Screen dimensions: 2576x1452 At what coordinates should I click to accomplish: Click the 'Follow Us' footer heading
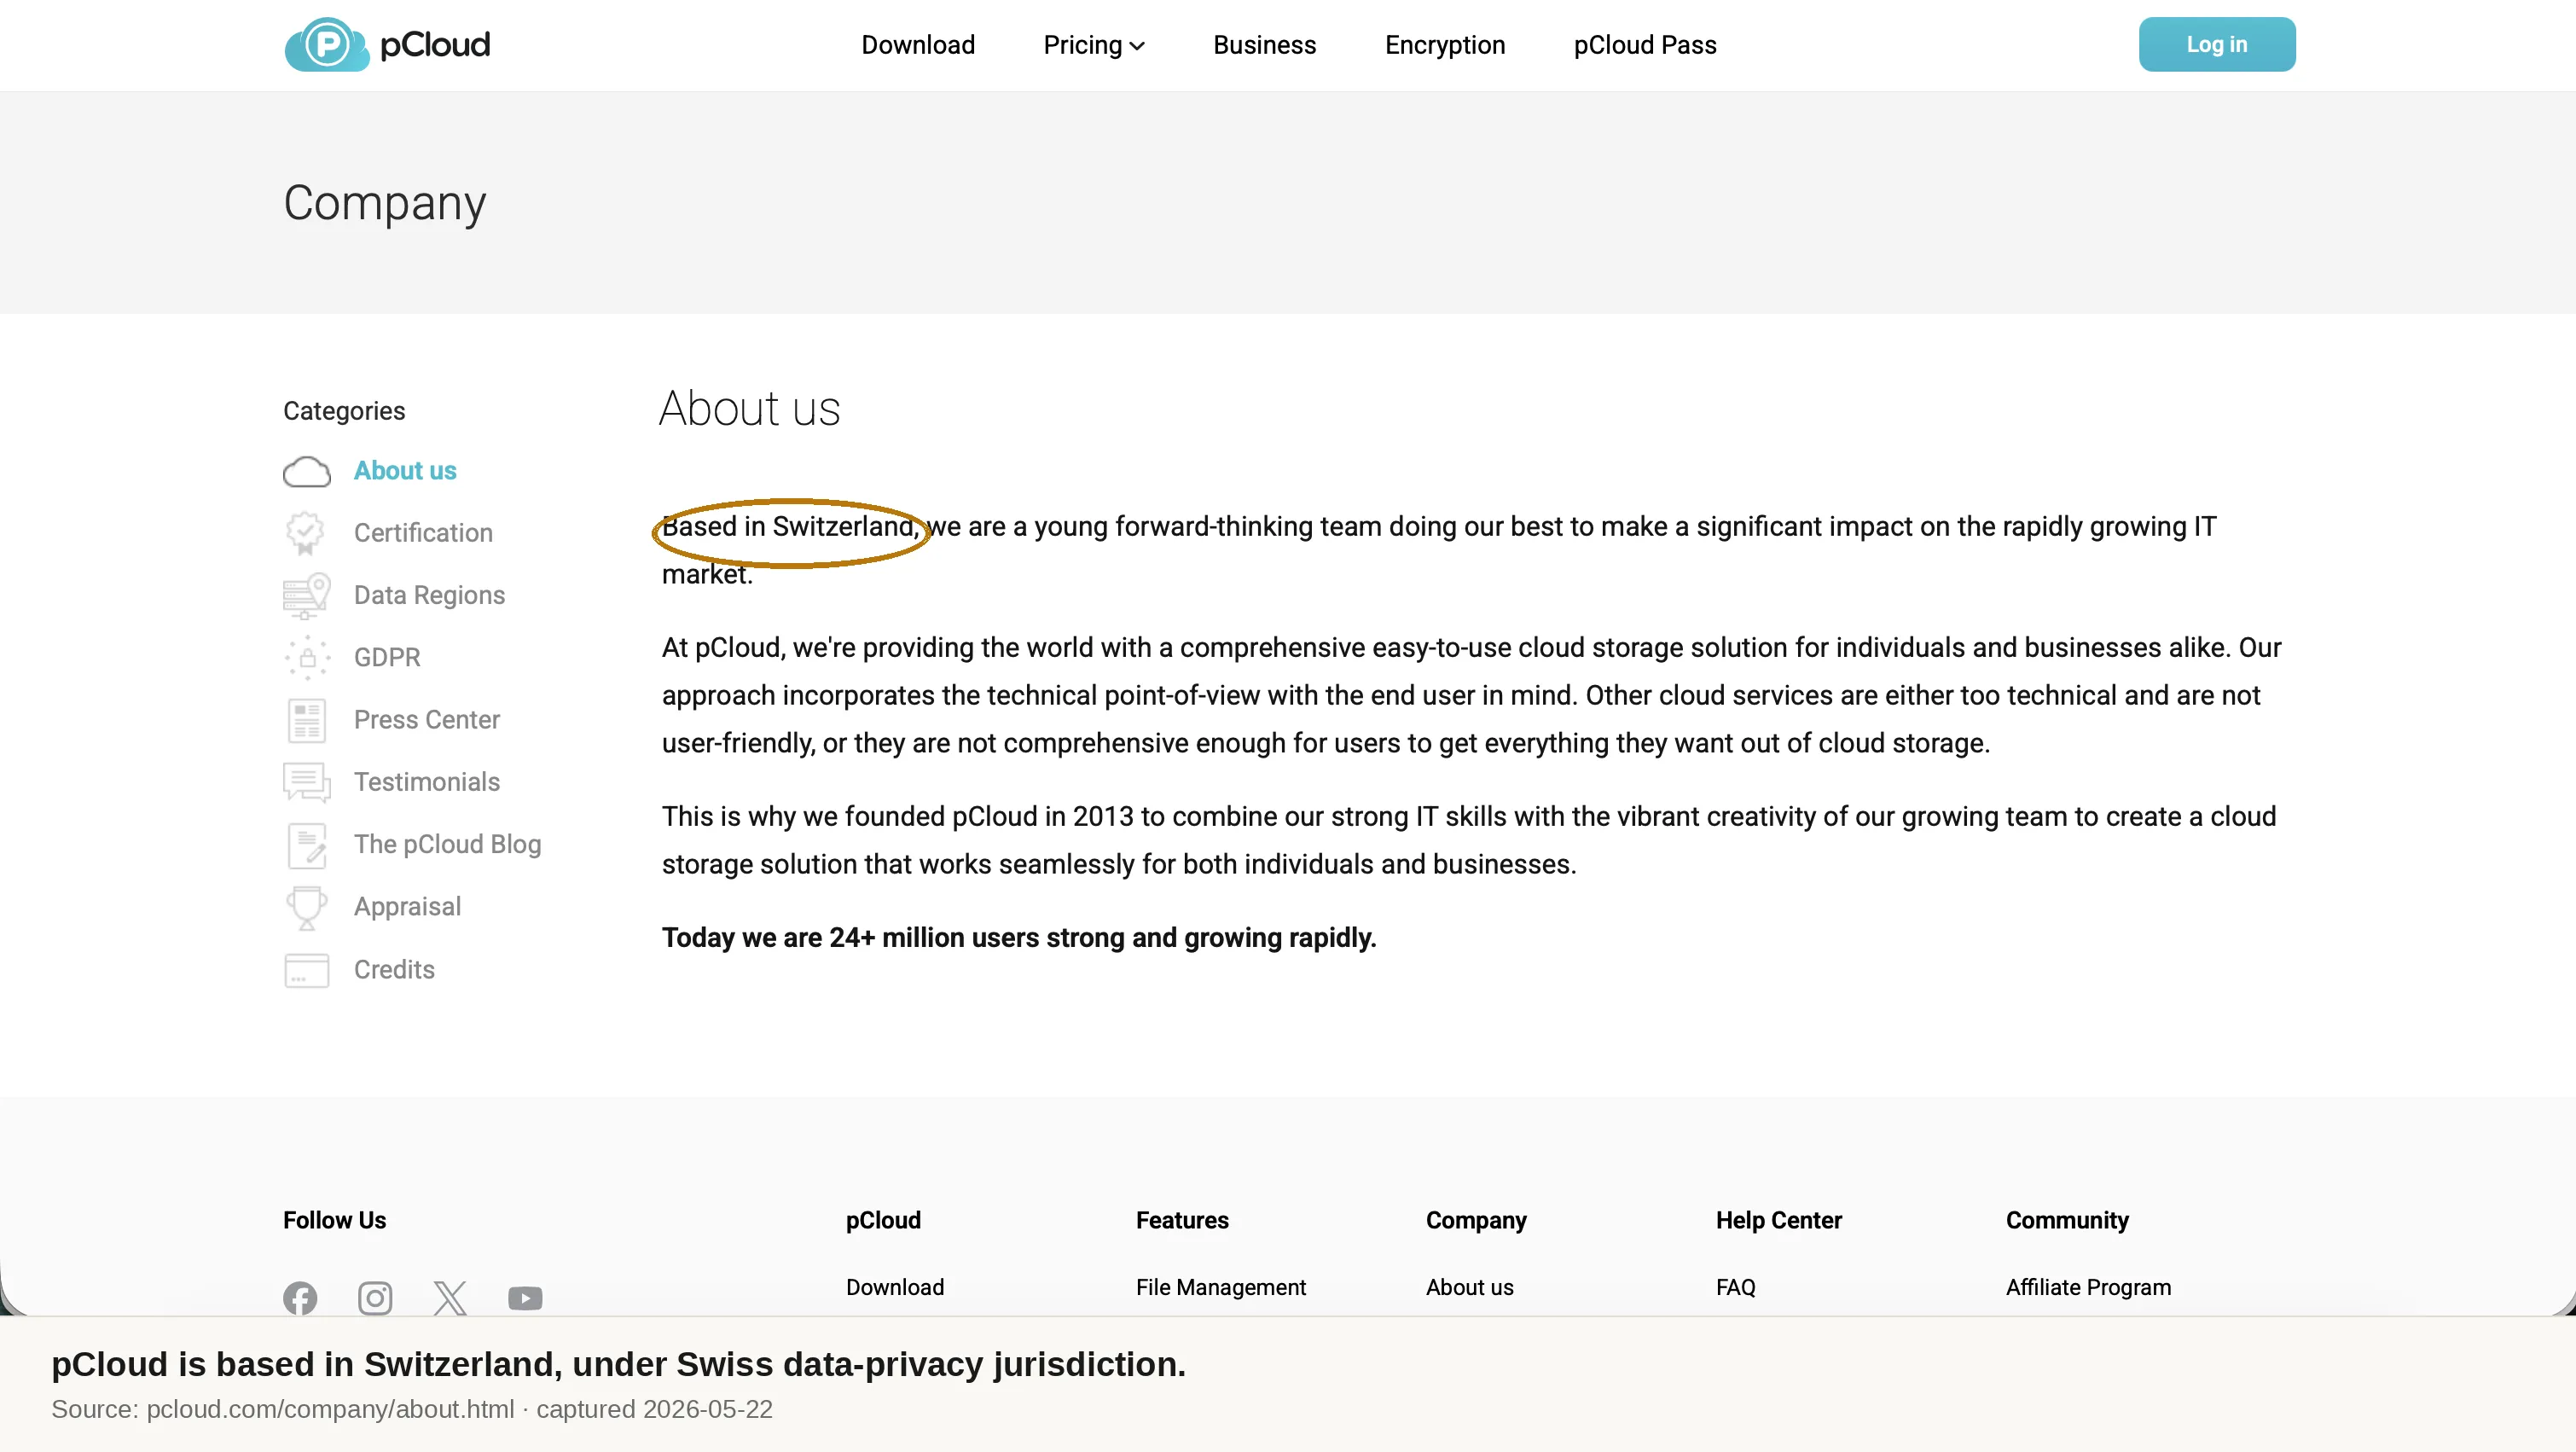(x=334, y=1220)
